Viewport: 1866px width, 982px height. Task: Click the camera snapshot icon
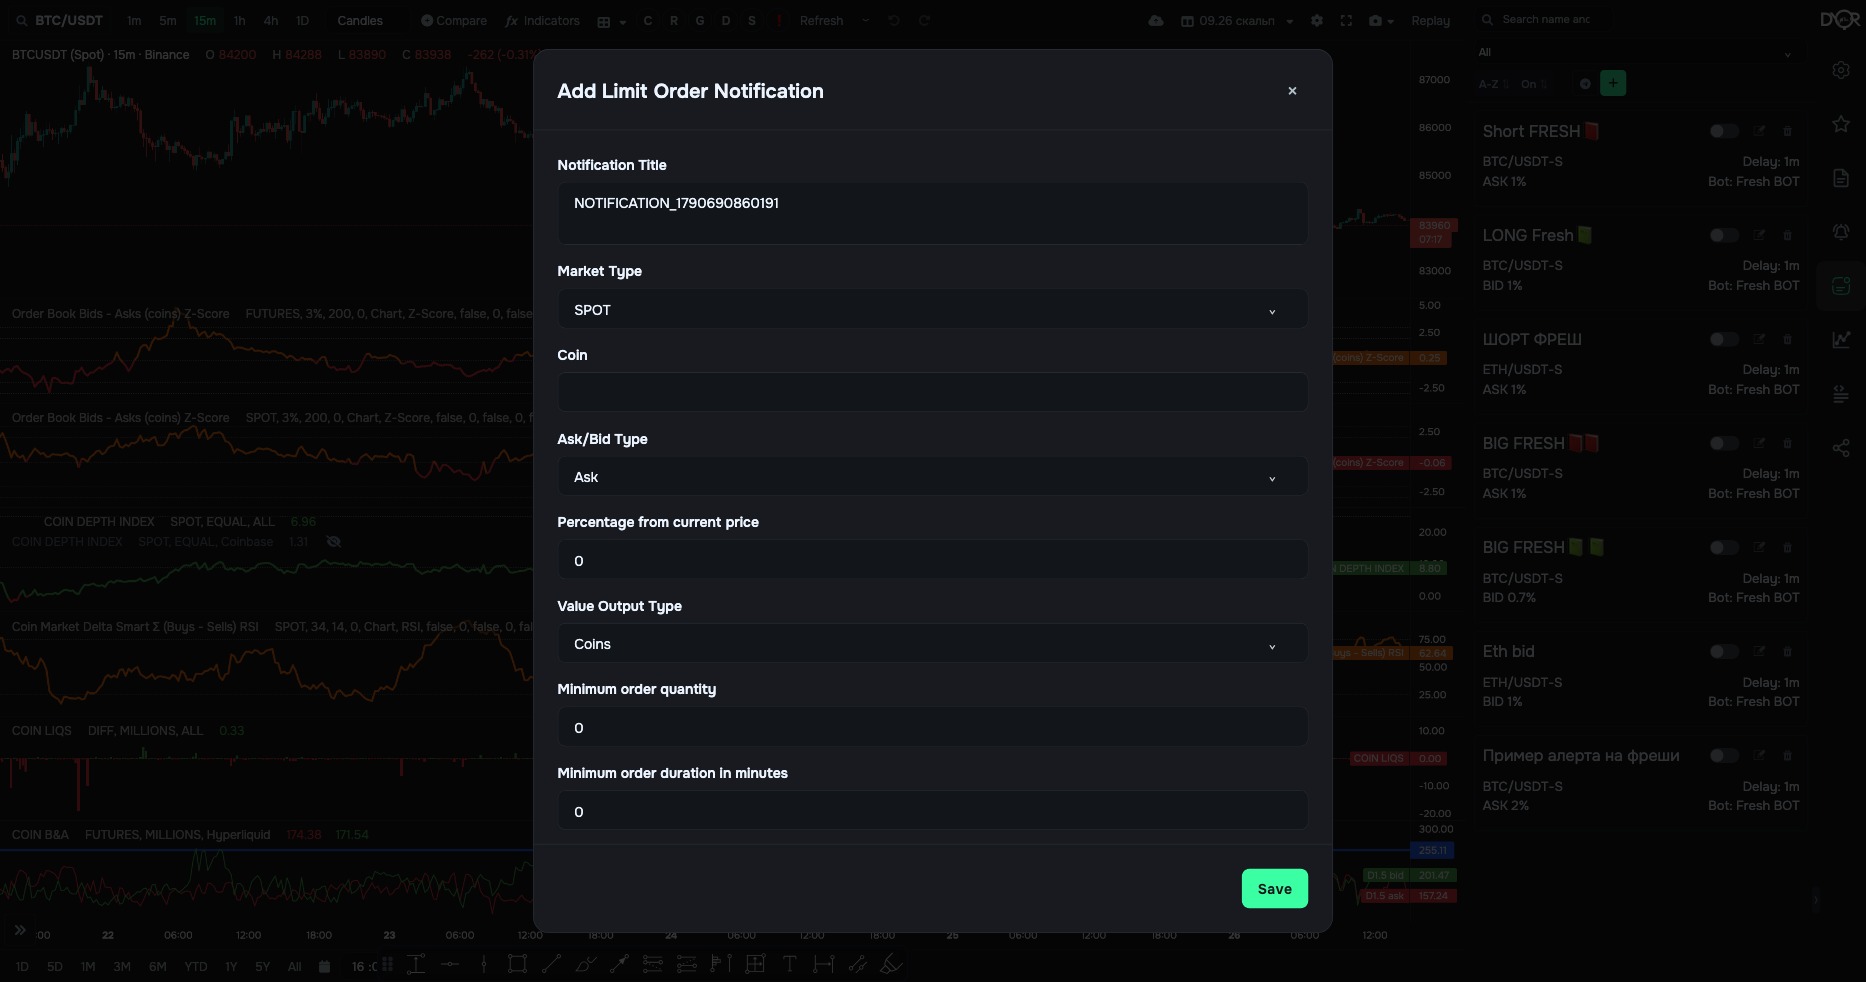(1376, 21)
